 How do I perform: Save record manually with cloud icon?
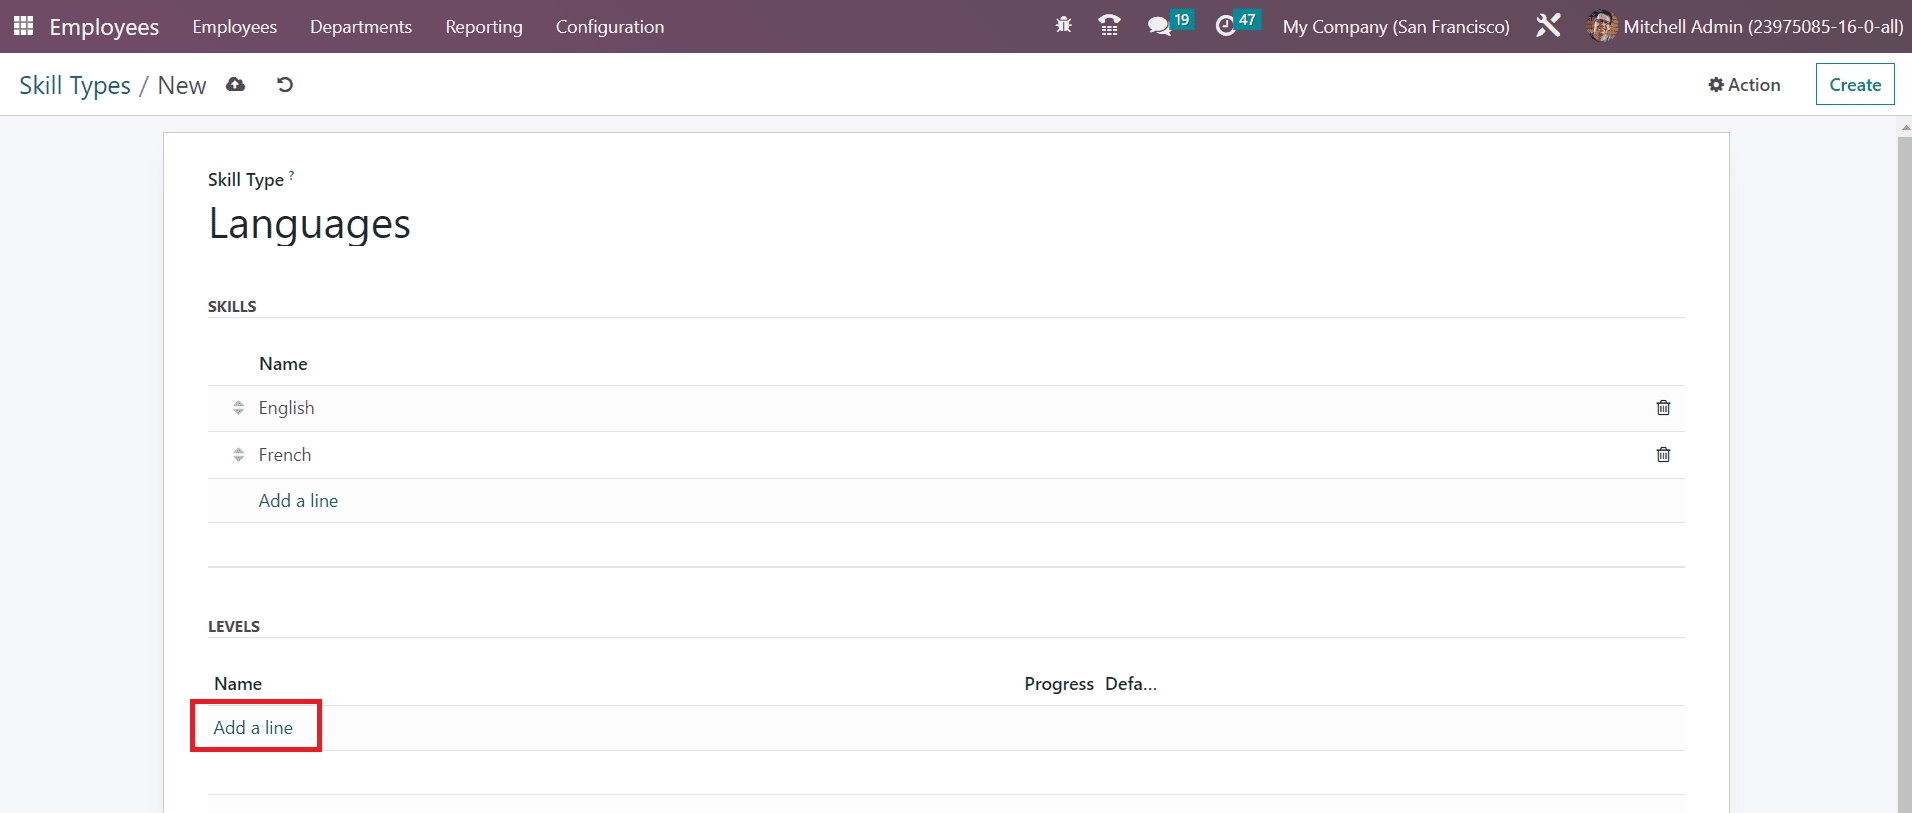click(x=236, y=85)
